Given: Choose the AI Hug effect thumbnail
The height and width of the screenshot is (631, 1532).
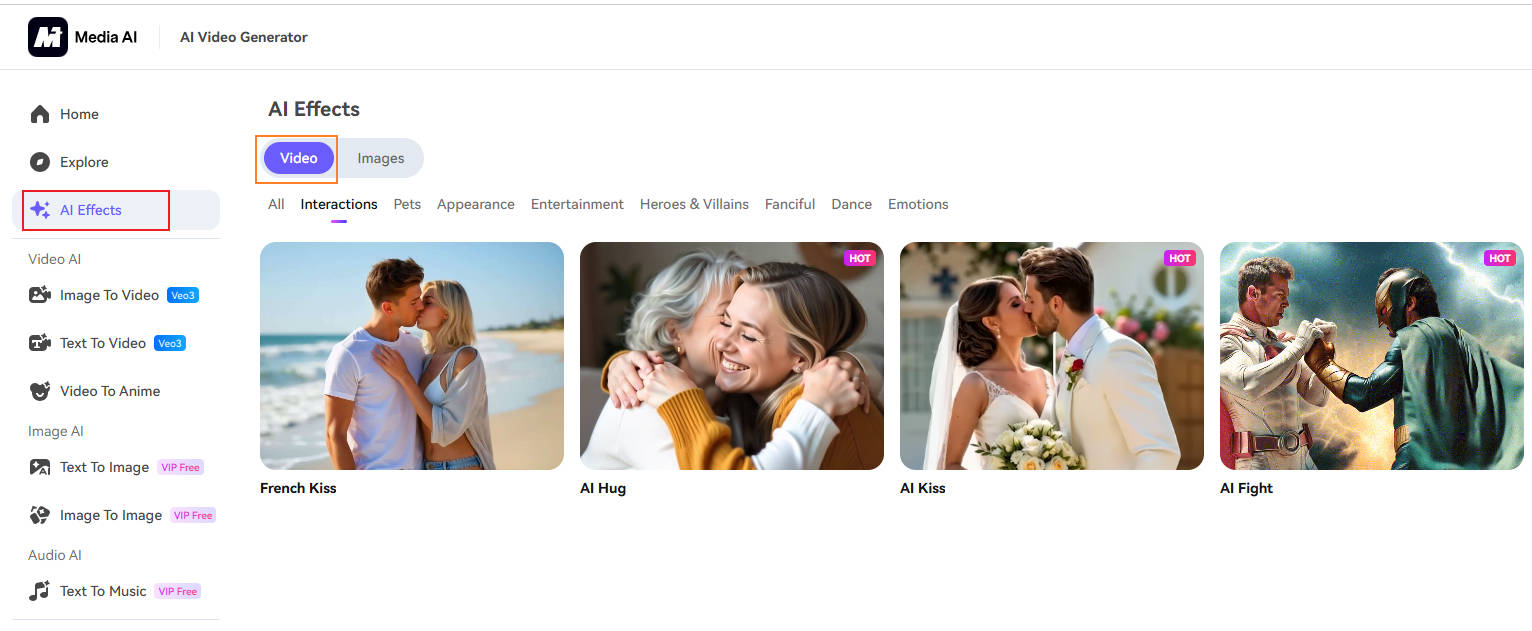Looking at the screenshot, I should [732, 356].
